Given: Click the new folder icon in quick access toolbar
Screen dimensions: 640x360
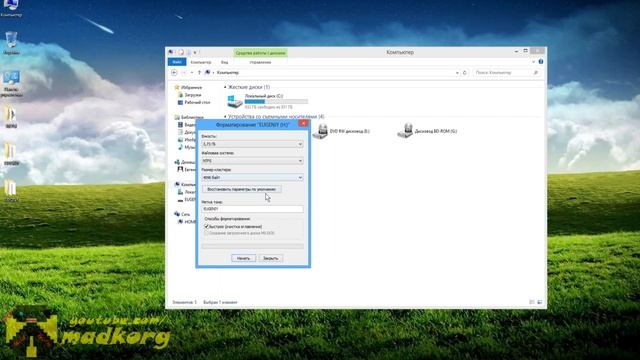Looking at the screenshot, I should point(188,52).
